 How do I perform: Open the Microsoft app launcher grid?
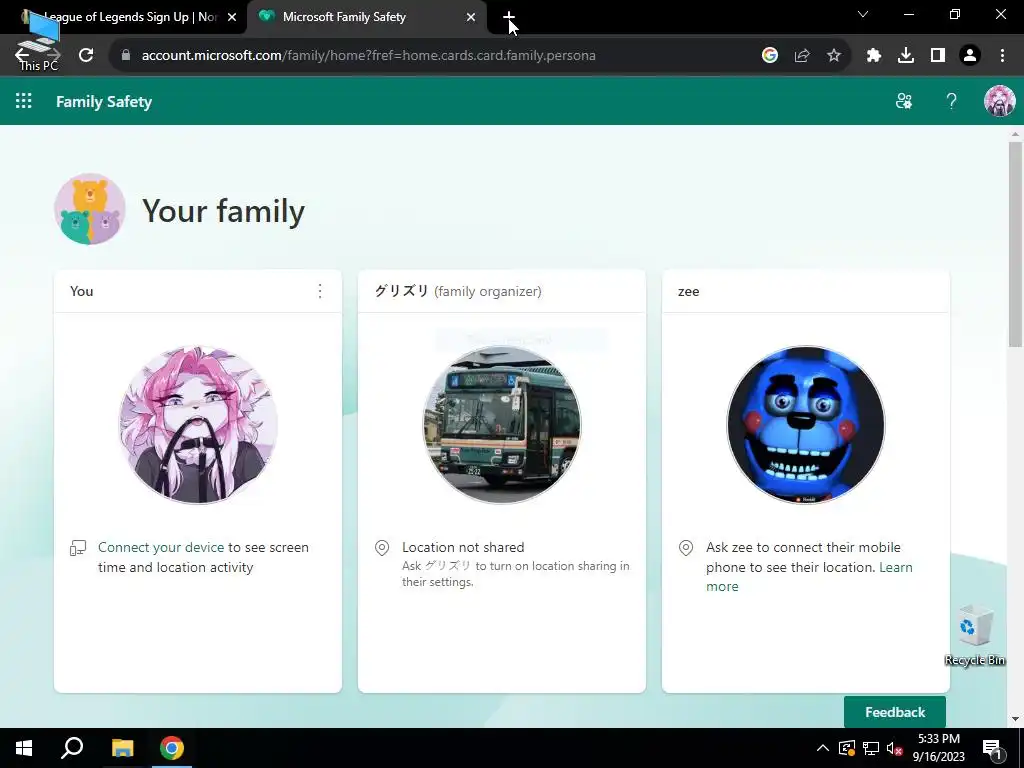pos(24,101)
